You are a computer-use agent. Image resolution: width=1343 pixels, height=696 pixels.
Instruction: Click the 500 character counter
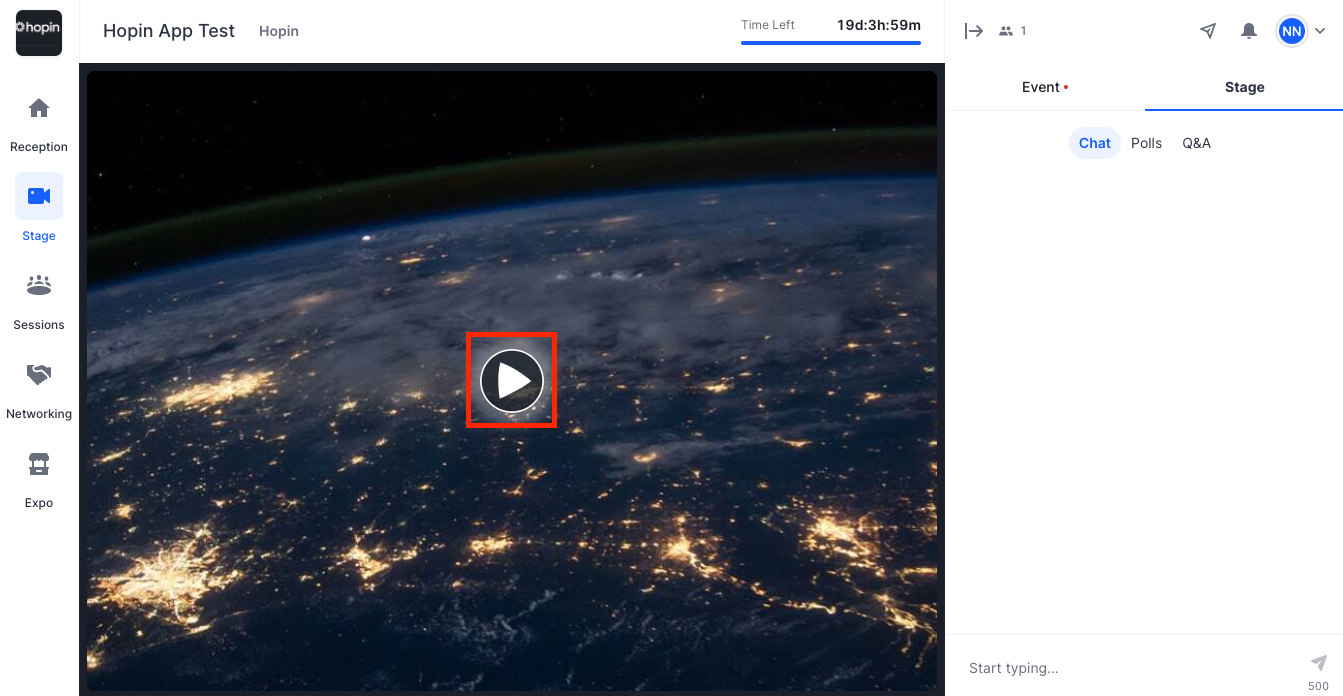tap(1319, 686)
